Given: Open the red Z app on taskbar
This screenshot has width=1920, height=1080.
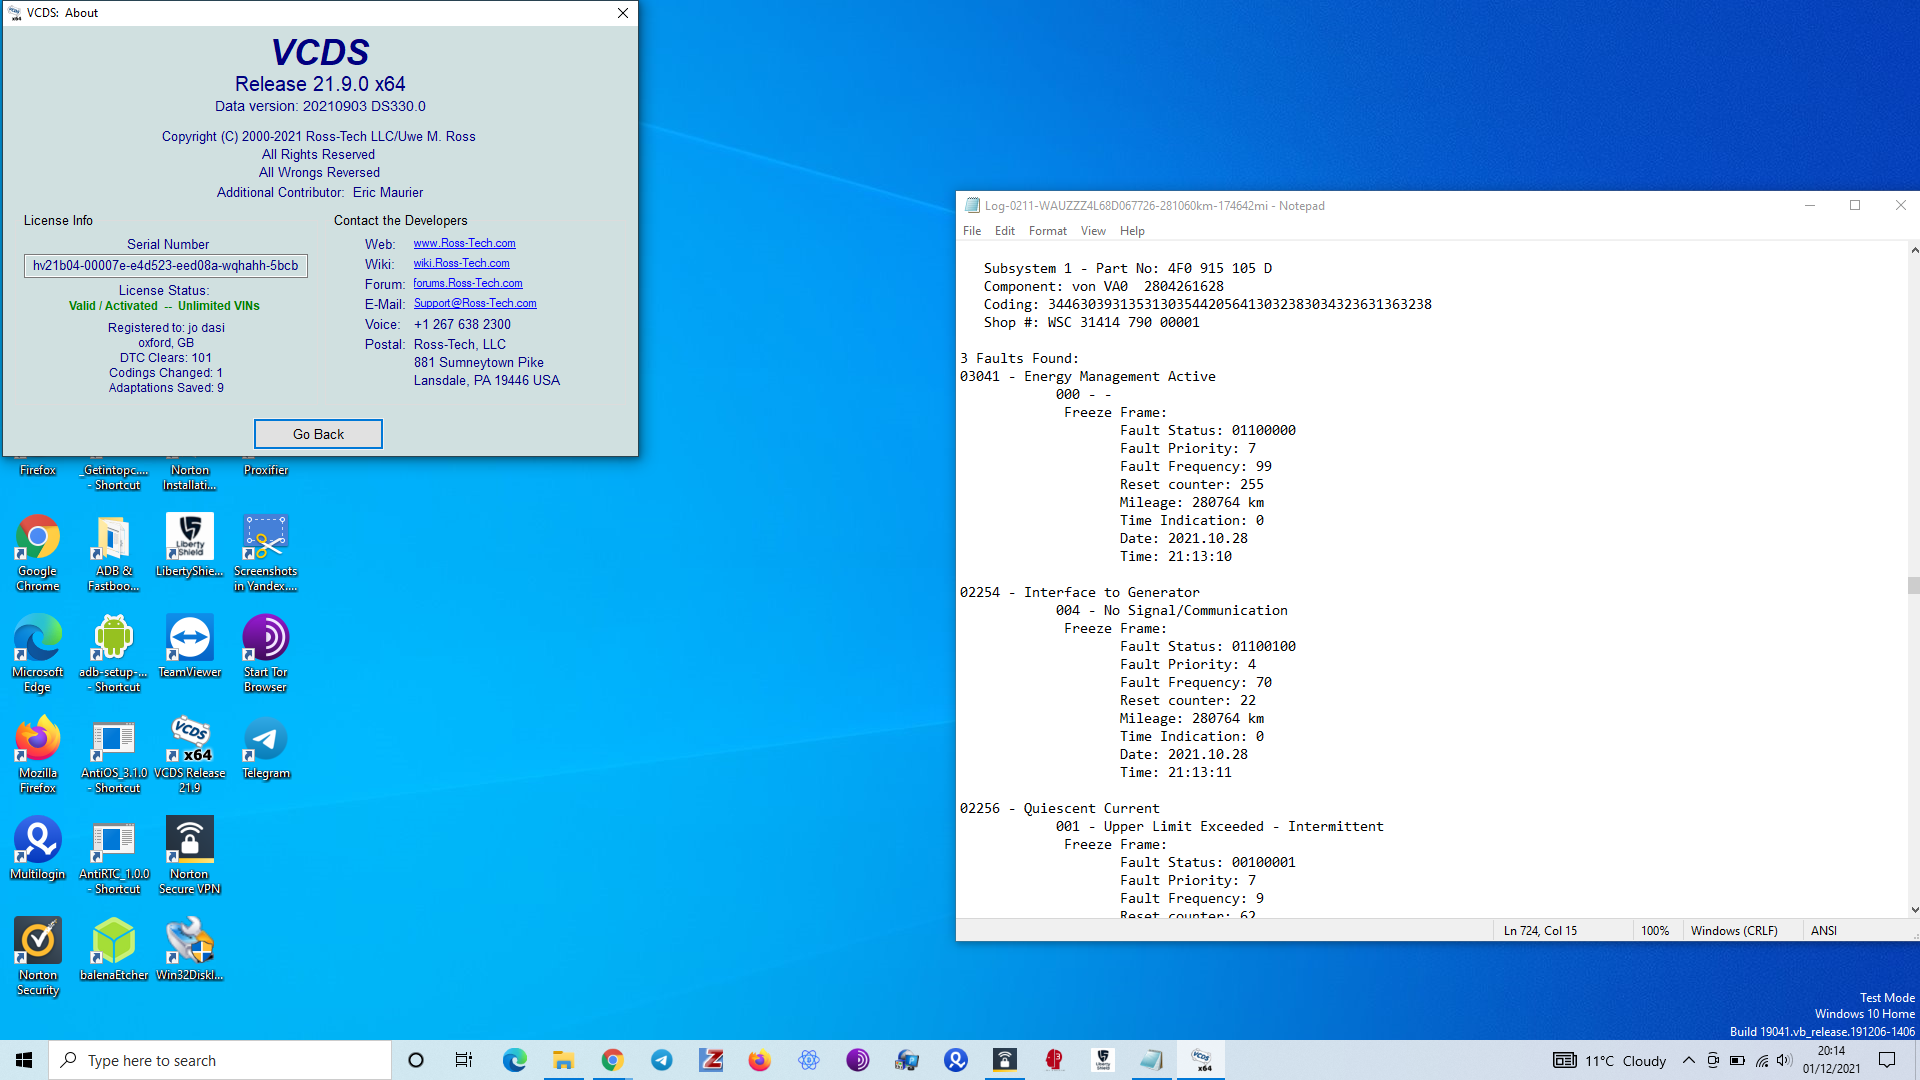Looking at the screenshot, I should (711, 1060).
